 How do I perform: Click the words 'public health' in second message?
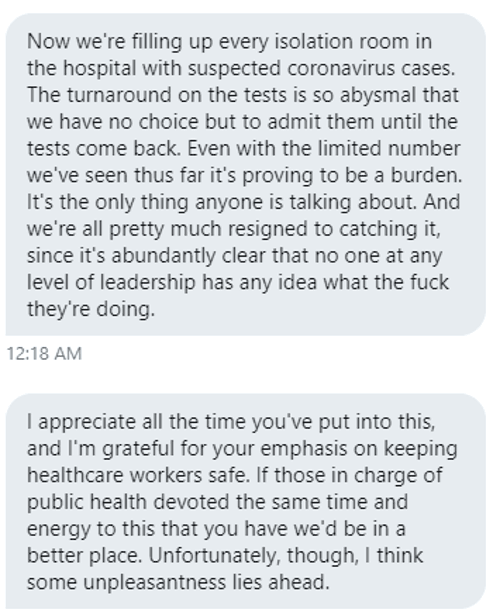(86, 502)
